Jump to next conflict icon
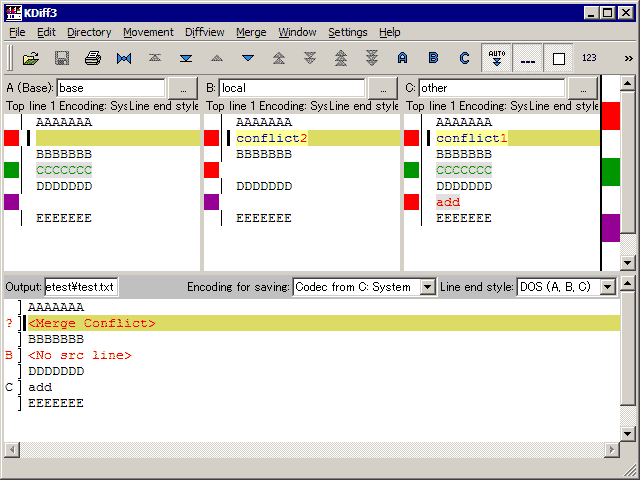This screenshot has width=640, height=480. tap(310, 58)
